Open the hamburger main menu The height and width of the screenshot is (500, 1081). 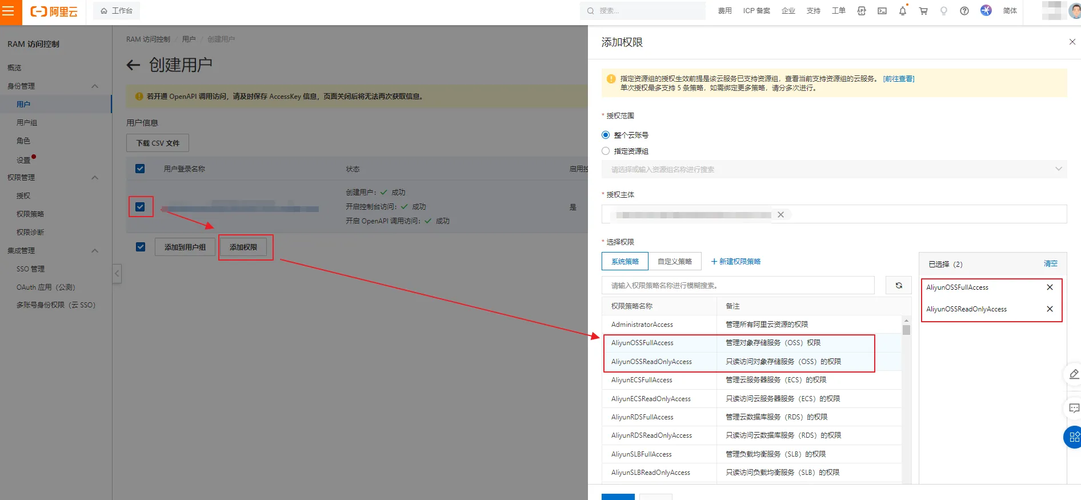tap(9, 11)
